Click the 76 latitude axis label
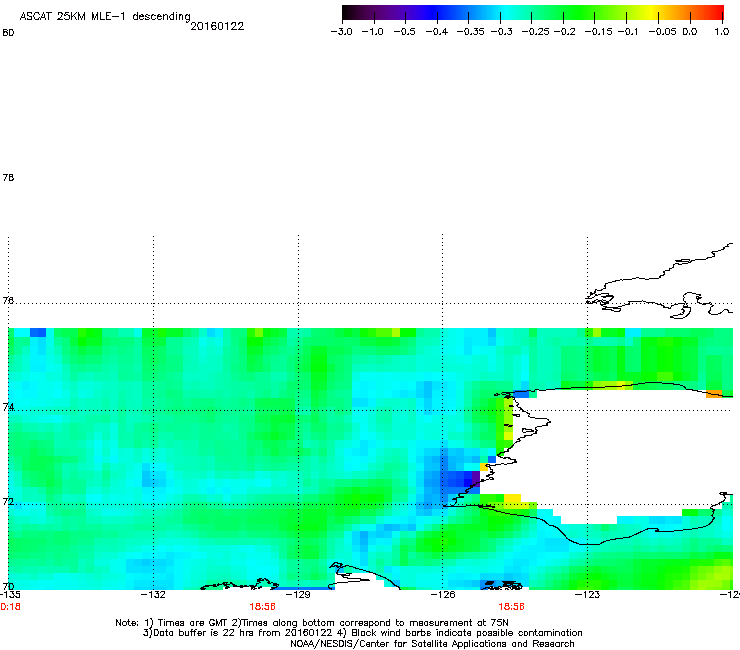Screen dimensions: 740x650 click(8, 300)
